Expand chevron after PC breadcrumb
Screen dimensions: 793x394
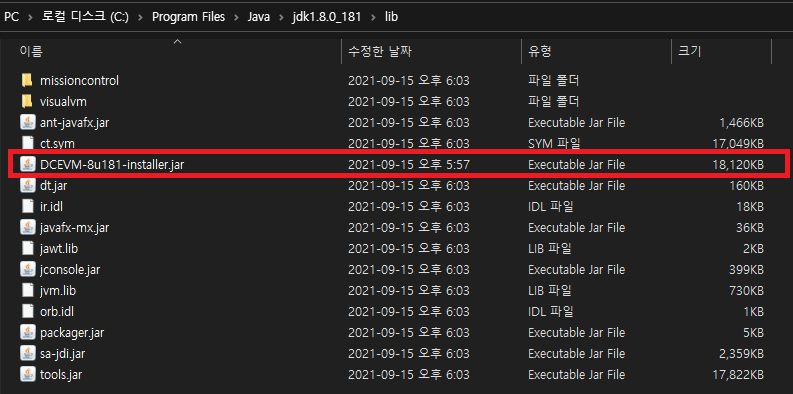click(30, 17)
